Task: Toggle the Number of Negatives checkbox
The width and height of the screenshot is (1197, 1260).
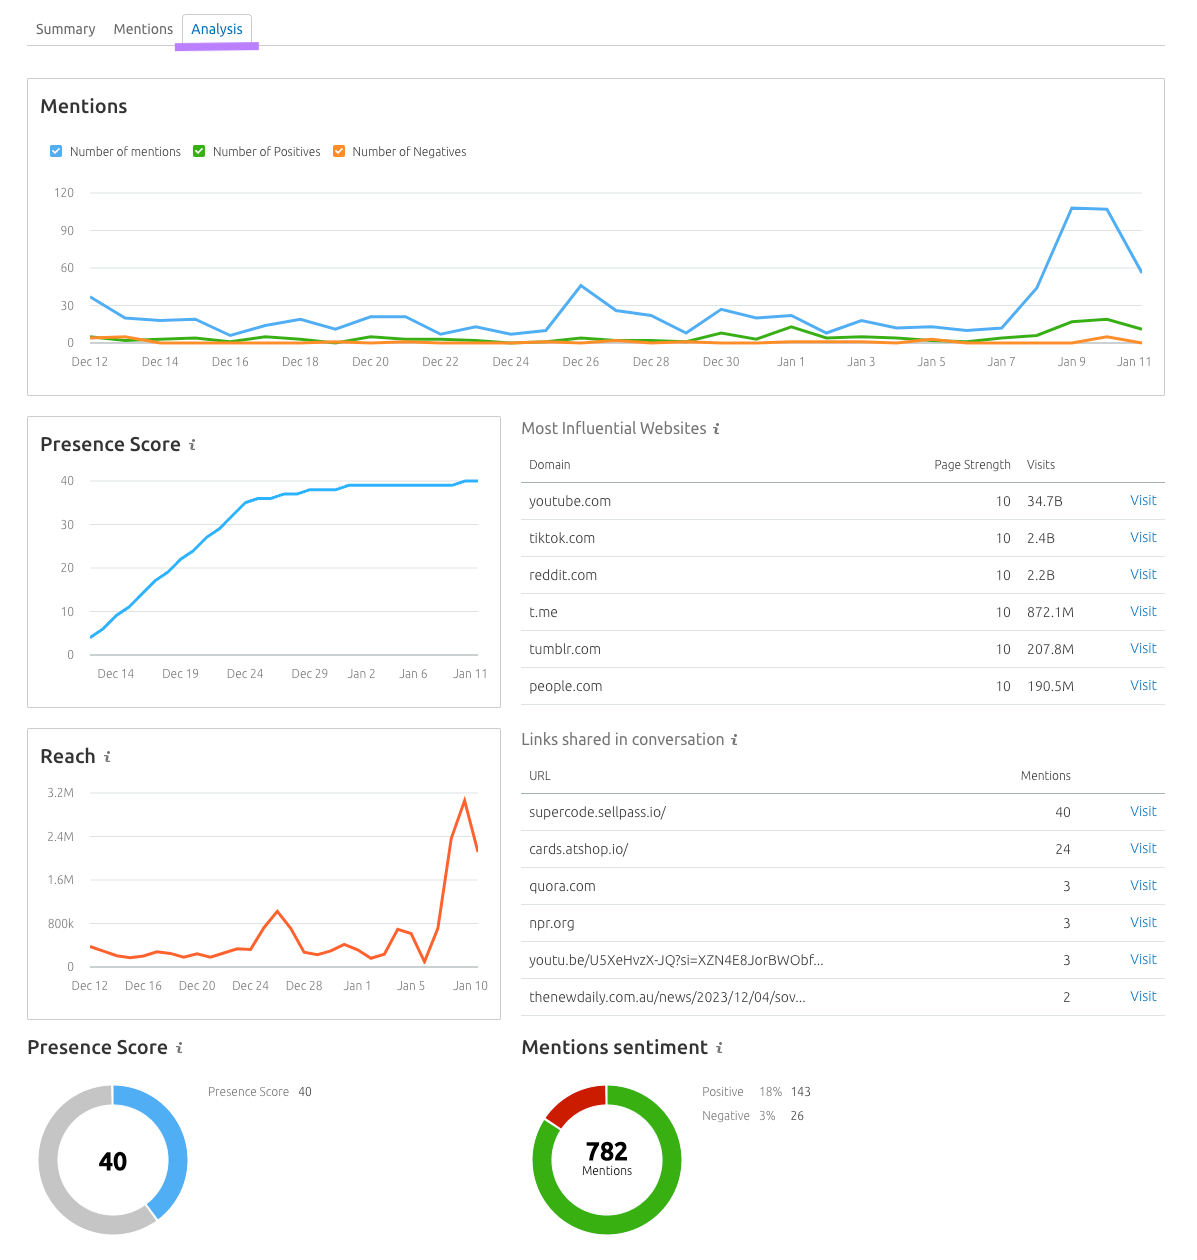Action: pyautogui.click(x=339, y=151)
